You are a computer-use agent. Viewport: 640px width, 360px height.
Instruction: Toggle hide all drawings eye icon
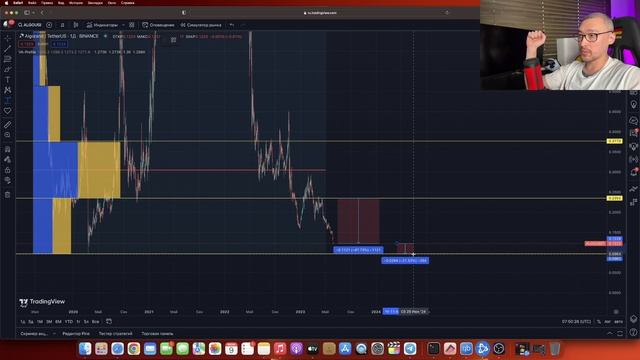pos(7,180)
